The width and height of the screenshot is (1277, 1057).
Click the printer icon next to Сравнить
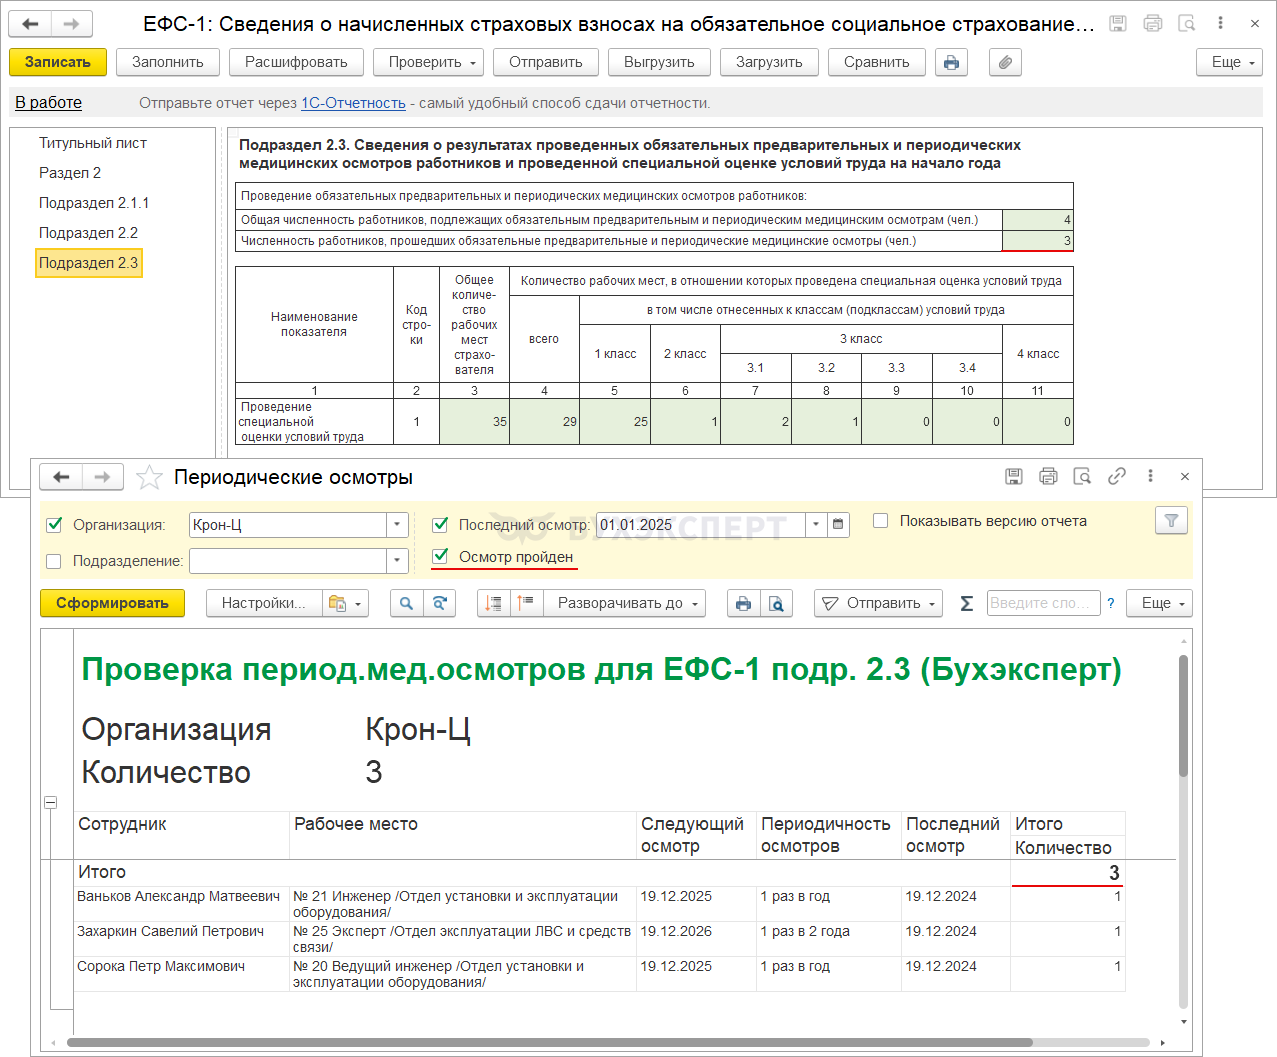coord(951,62)
